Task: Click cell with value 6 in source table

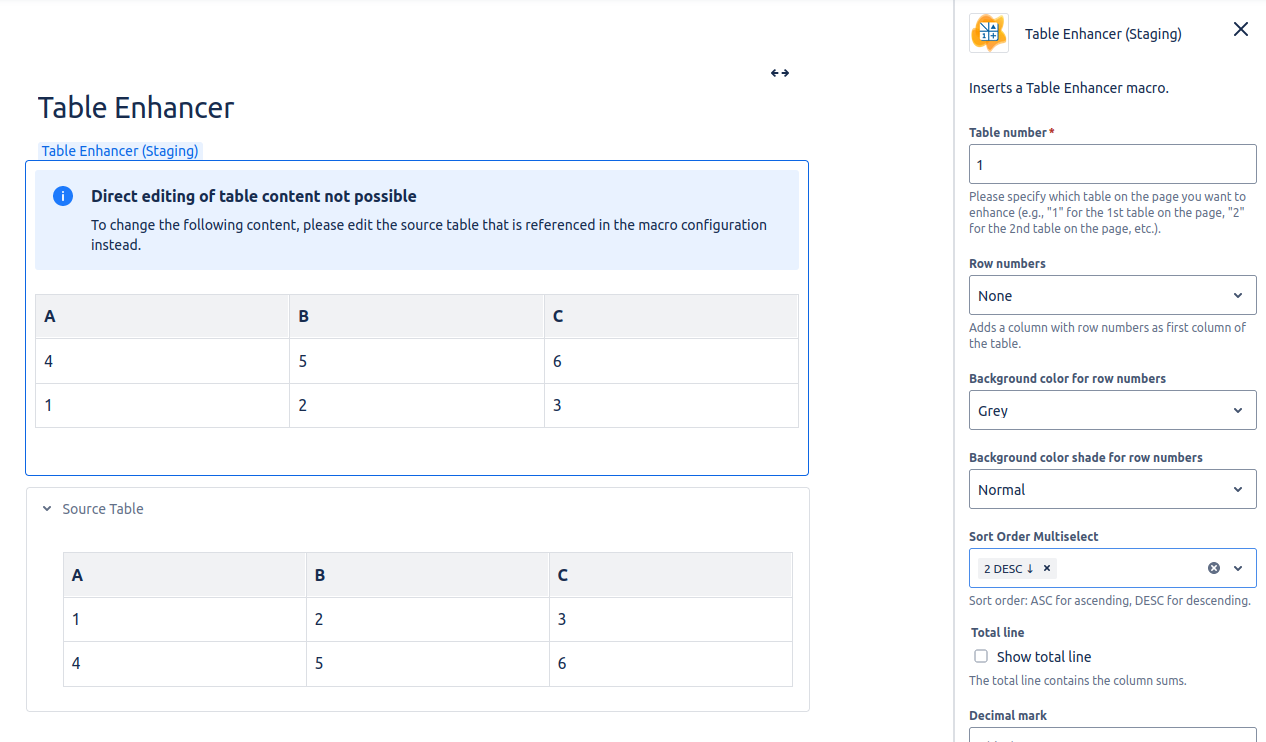Action: 562,663
